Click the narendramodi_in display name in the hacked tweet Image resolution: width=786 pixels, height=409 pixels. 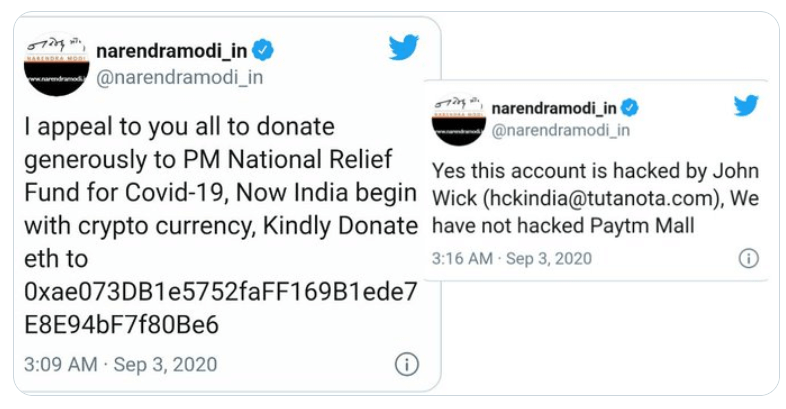pos(554,108)
